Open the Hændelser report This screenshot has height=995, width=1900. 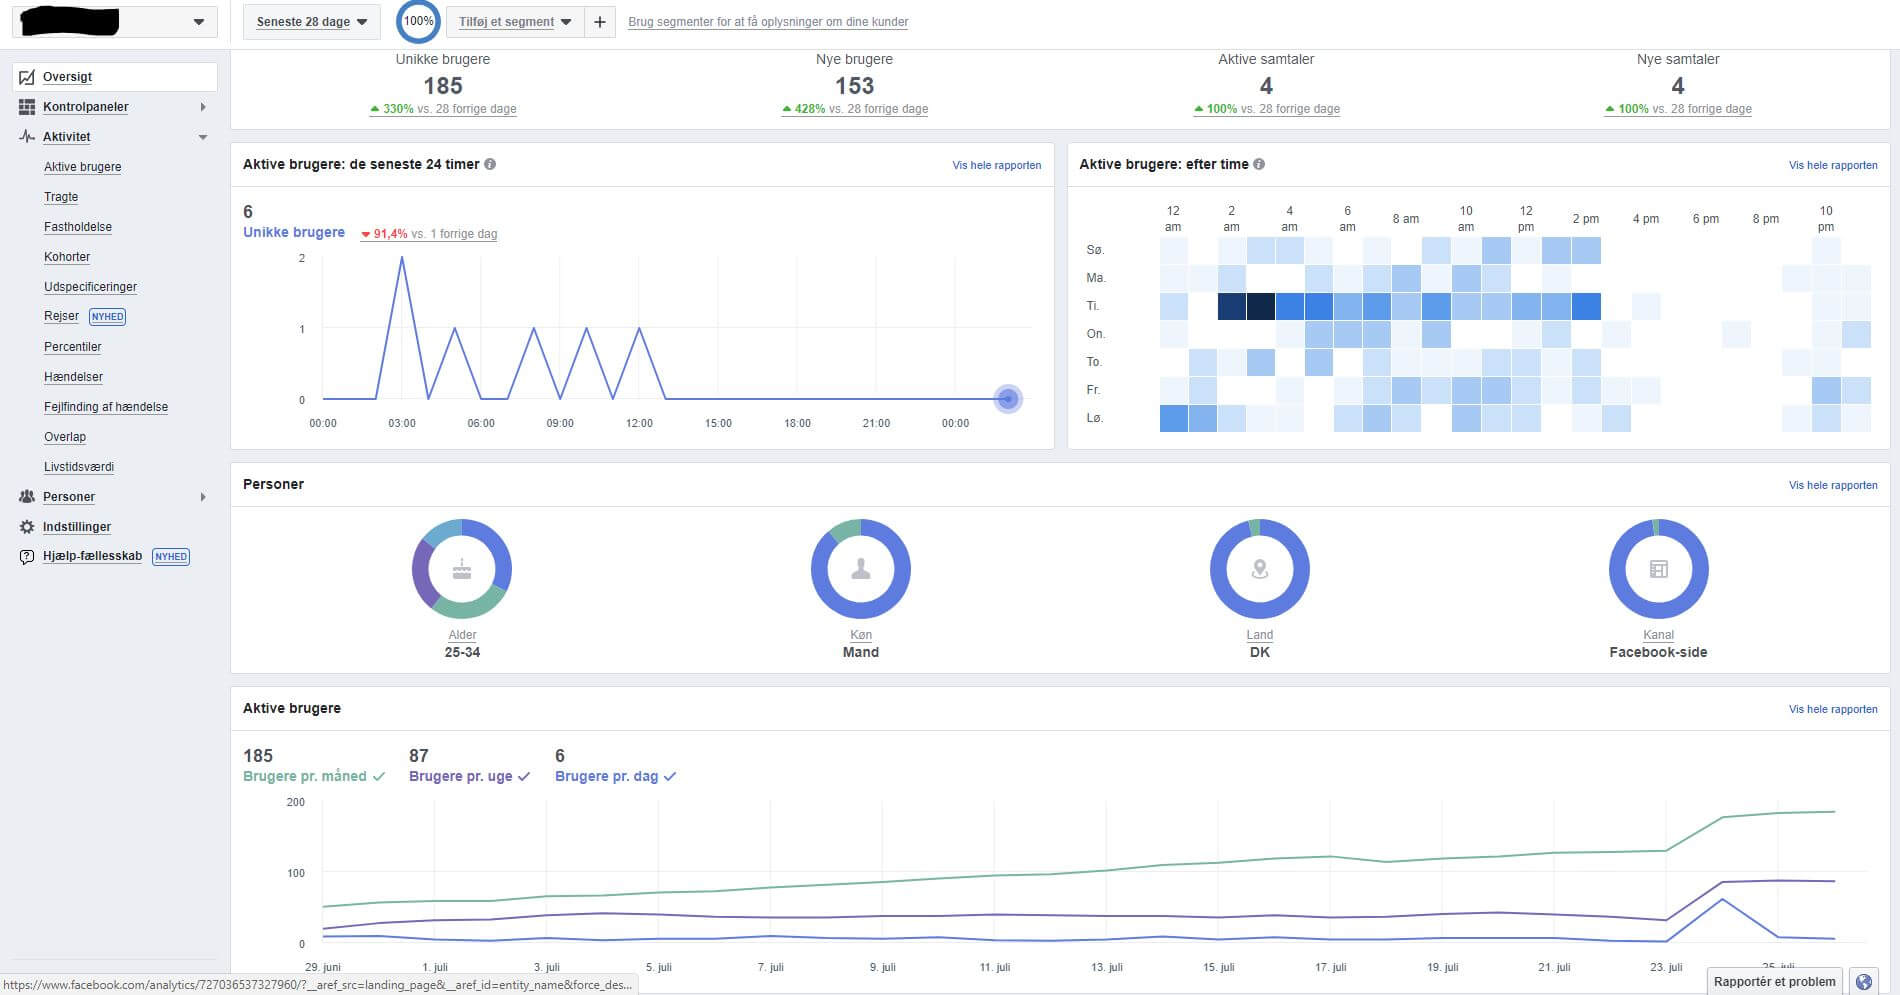pos(74,377)
